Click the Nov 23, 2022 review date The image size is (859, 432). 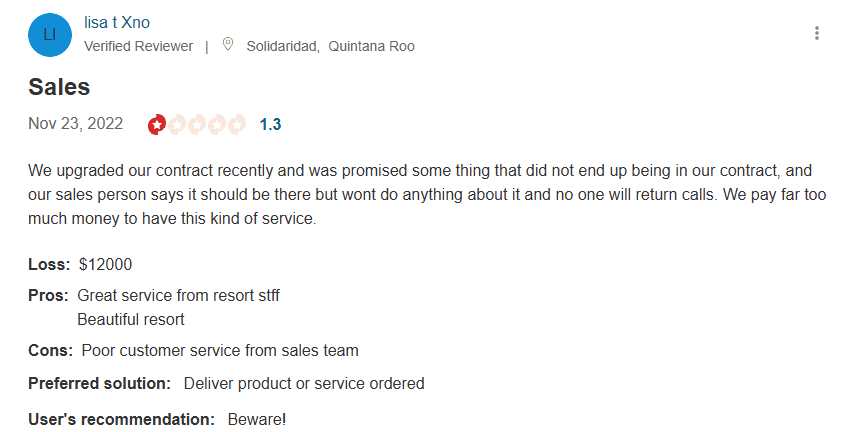76,124
